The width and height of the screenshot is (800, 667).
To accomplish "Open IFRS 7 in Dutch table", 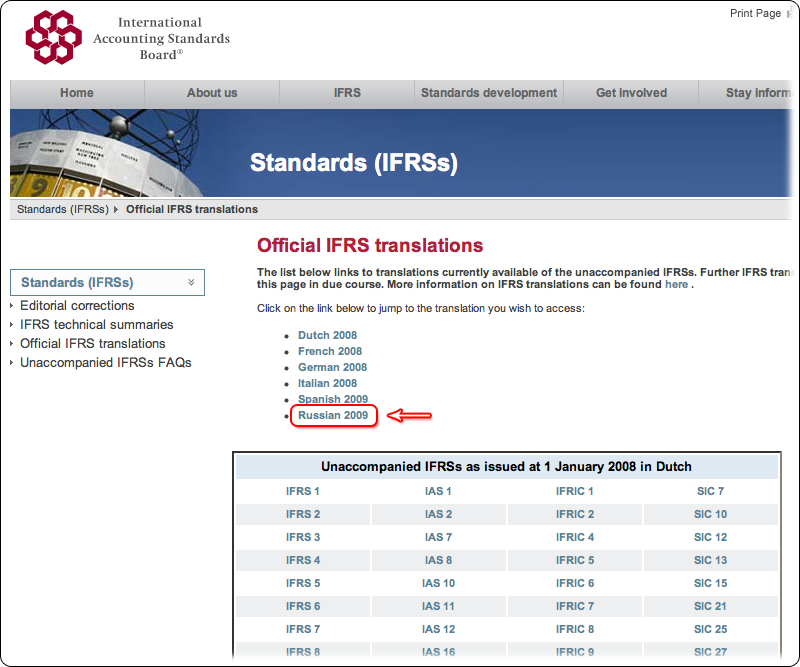I will click(x=303, y=629).
